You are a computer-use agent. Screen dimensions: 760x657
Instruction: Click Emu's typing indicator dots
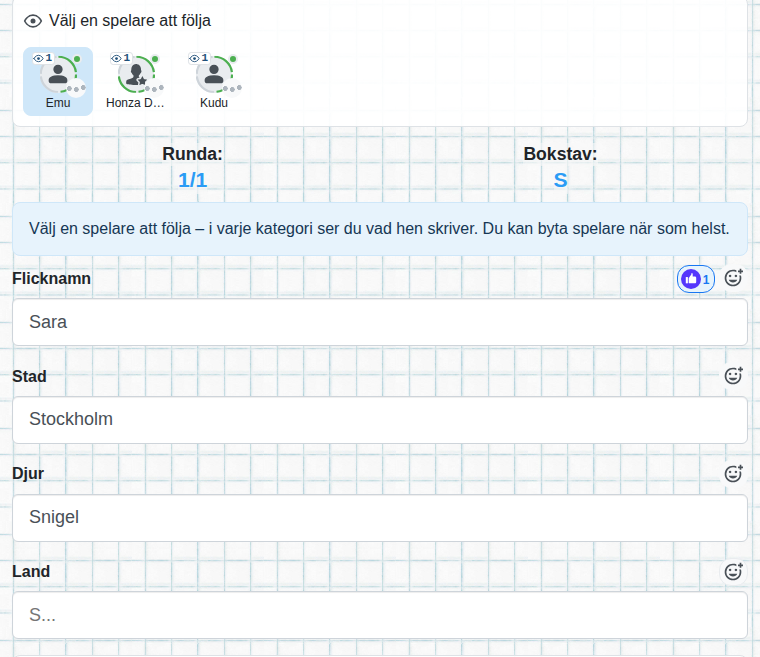point(76,89)
